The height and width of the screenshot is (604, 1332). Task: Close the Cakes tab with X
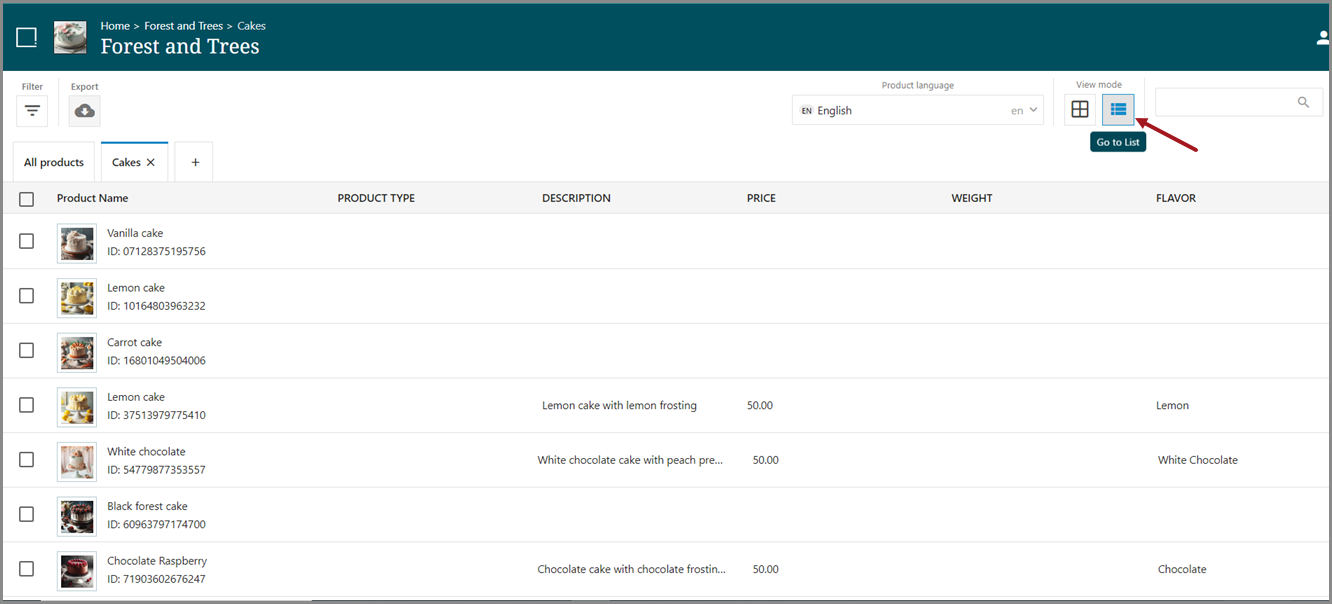[x=151, y=162]
